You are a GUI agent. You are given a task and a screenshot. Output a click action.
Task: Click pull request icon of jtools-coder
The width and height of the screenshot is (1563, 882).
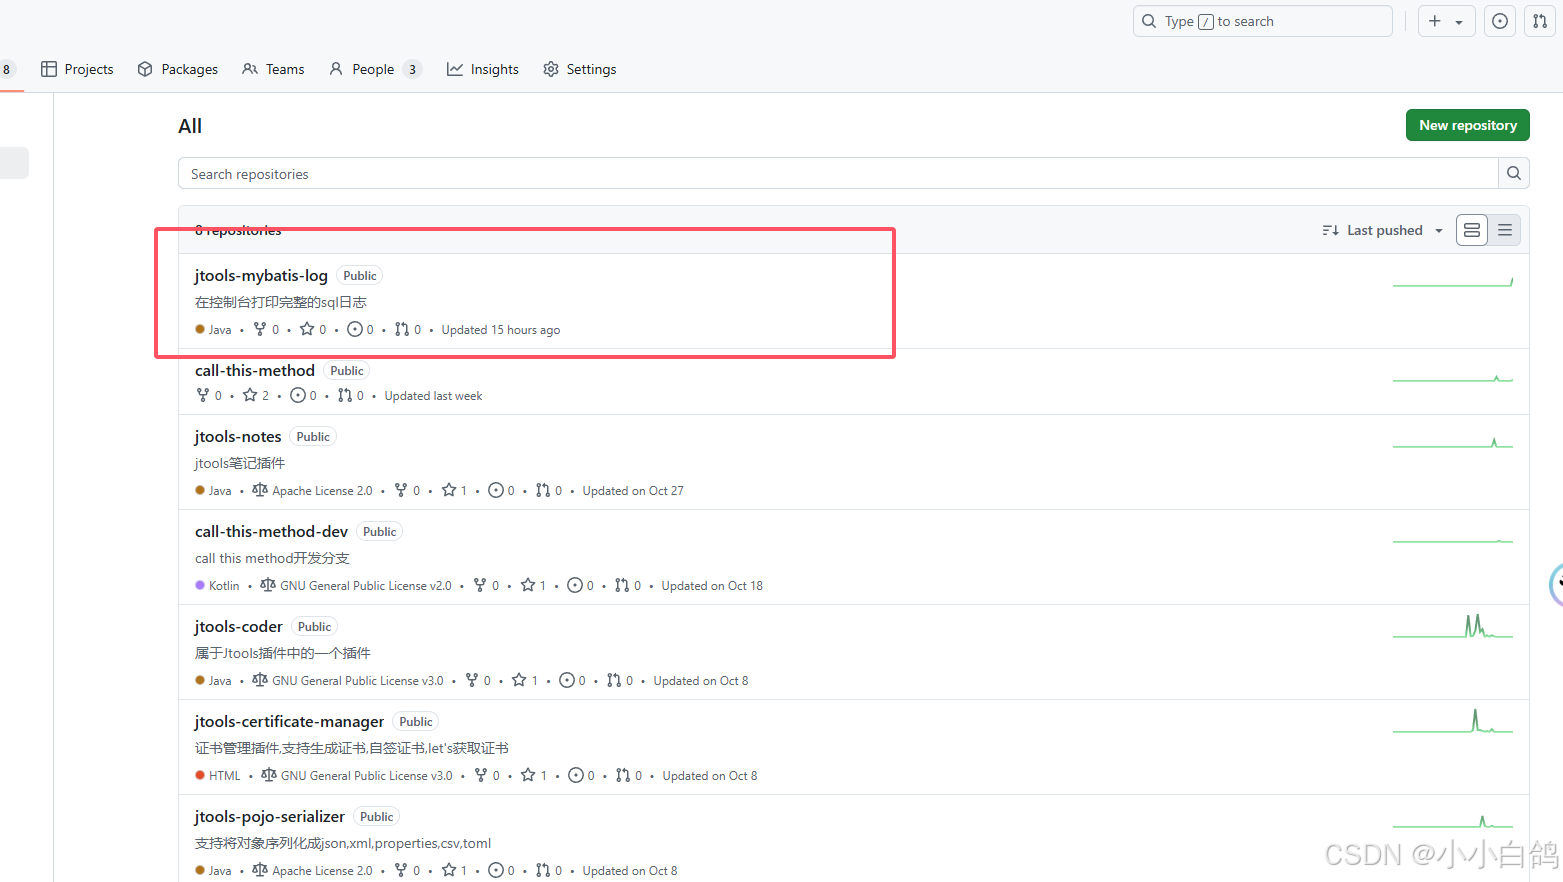pyautogui.click(x=614, y=680)
